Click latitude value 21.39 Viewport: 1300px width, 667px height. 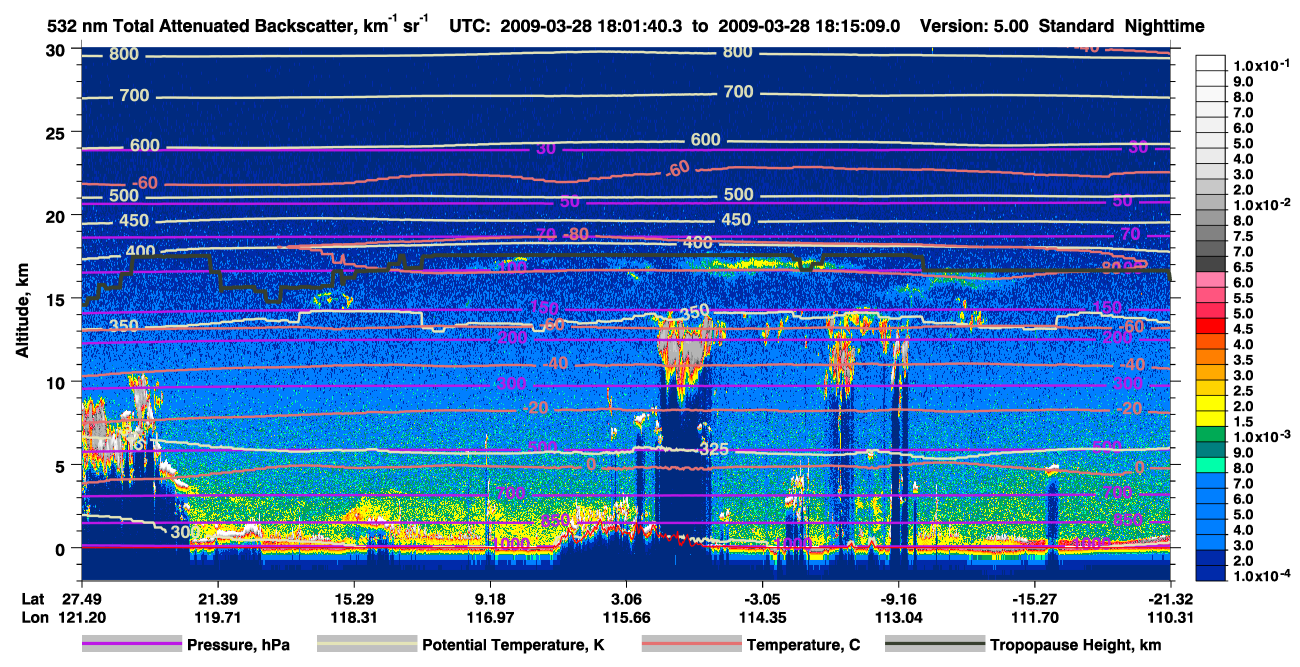coord(216,600)
